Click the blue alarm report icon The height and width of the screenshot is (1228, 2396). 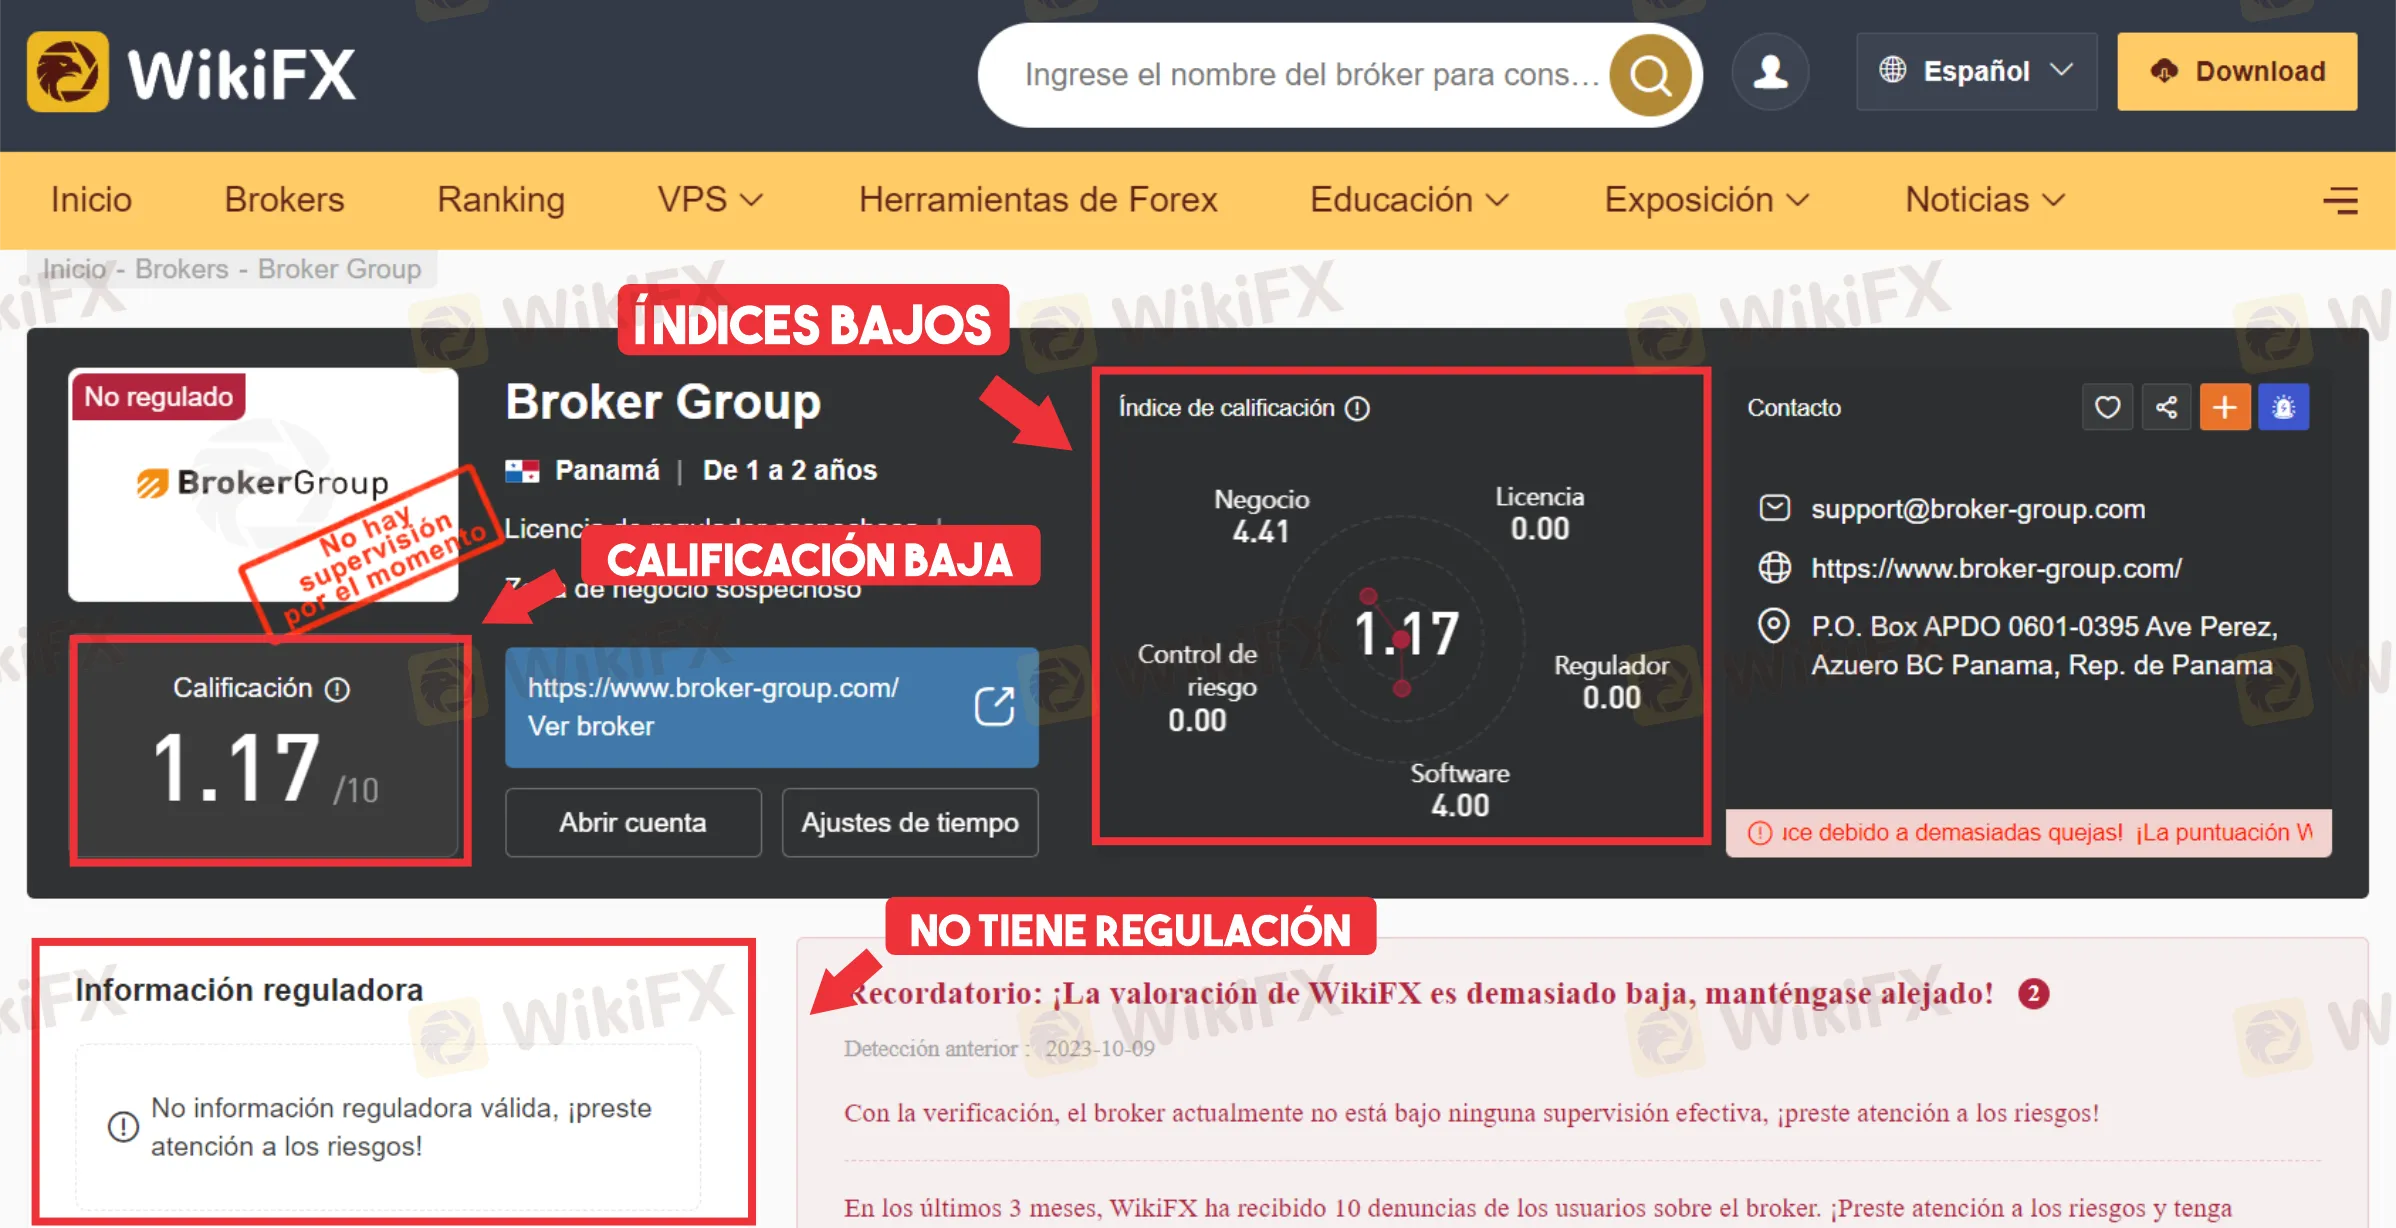coord(2284,407)
